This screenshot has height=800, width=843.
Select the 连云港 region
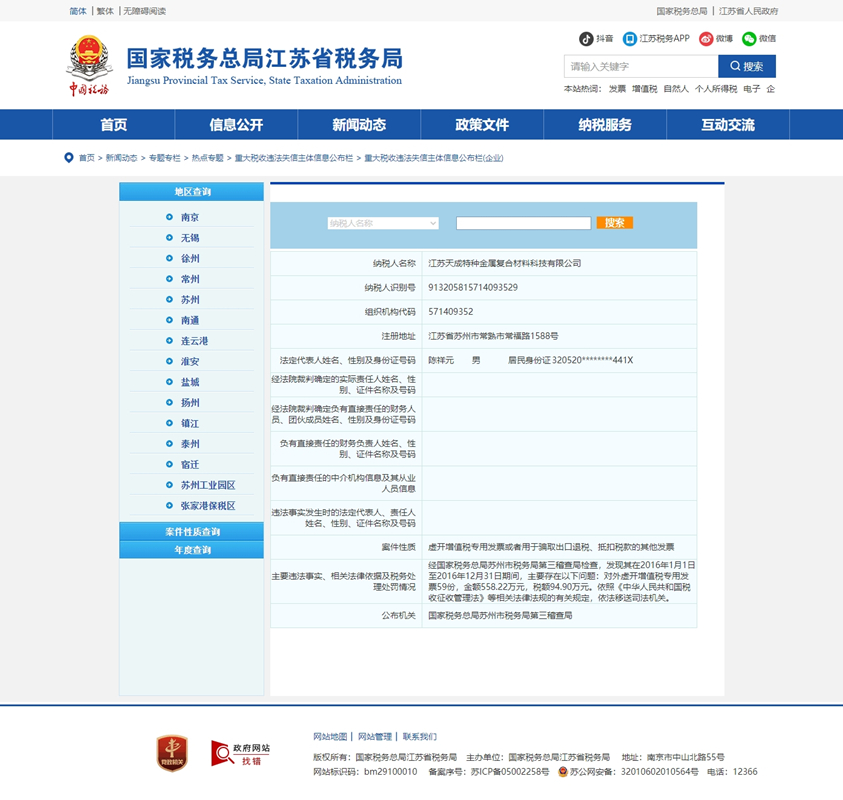point(194,341)
